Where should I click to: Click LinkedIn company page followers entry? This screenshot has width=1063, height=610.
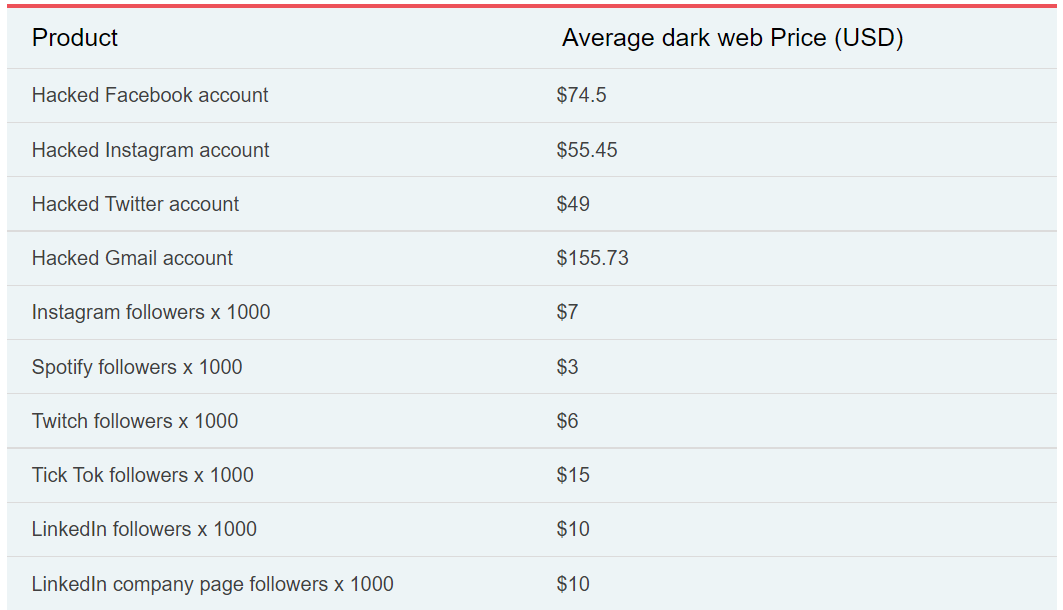pyautogui.click(x=212, y=584)
